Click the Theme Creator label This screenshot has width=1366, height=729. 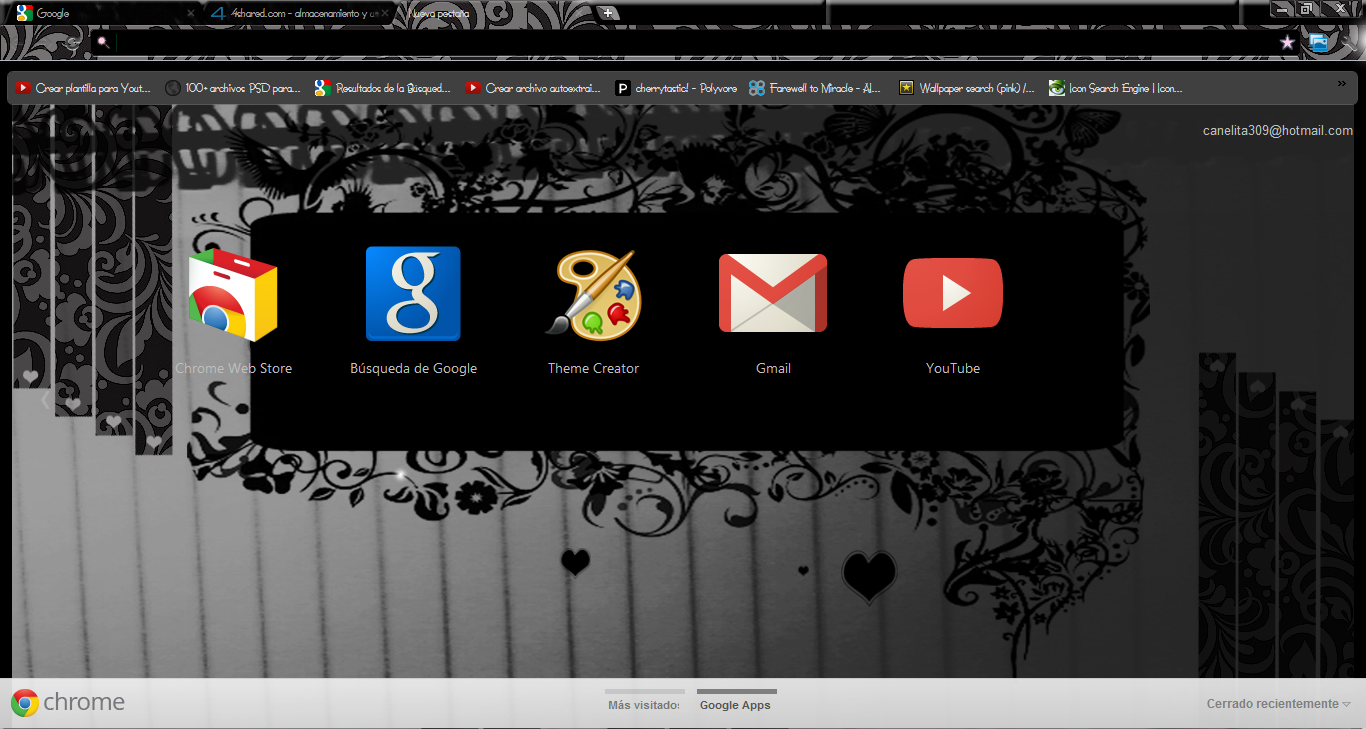(593, 368)
